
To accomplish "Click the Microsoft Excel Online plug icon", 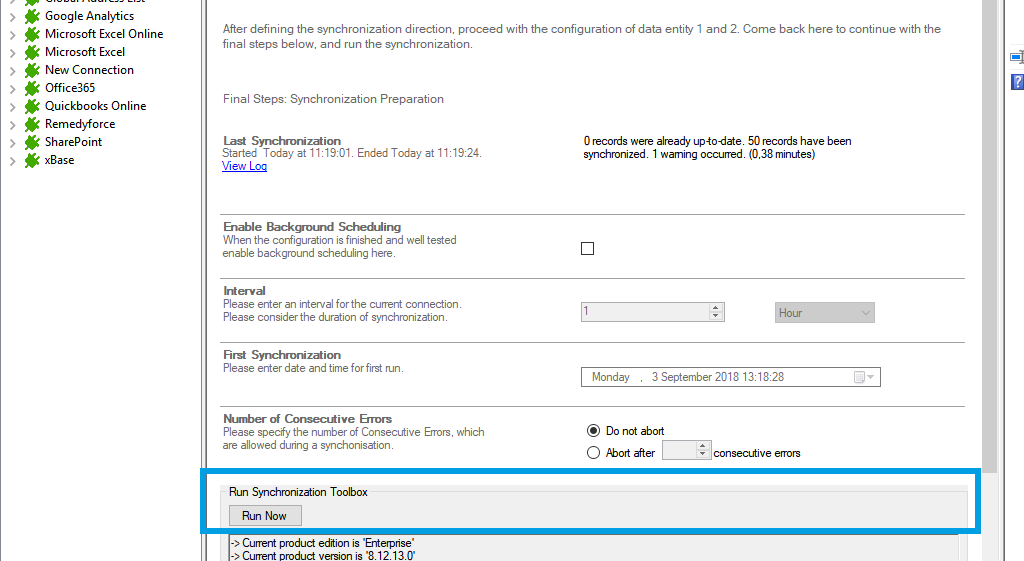I will coord(32,34).
